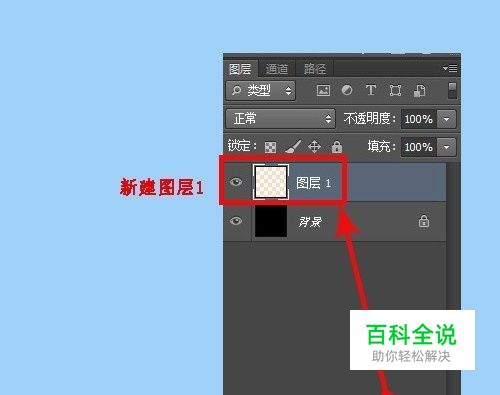Click the opacity 100% value field
The height and width of the screenshot is (395, 500).
coord(419,119)
